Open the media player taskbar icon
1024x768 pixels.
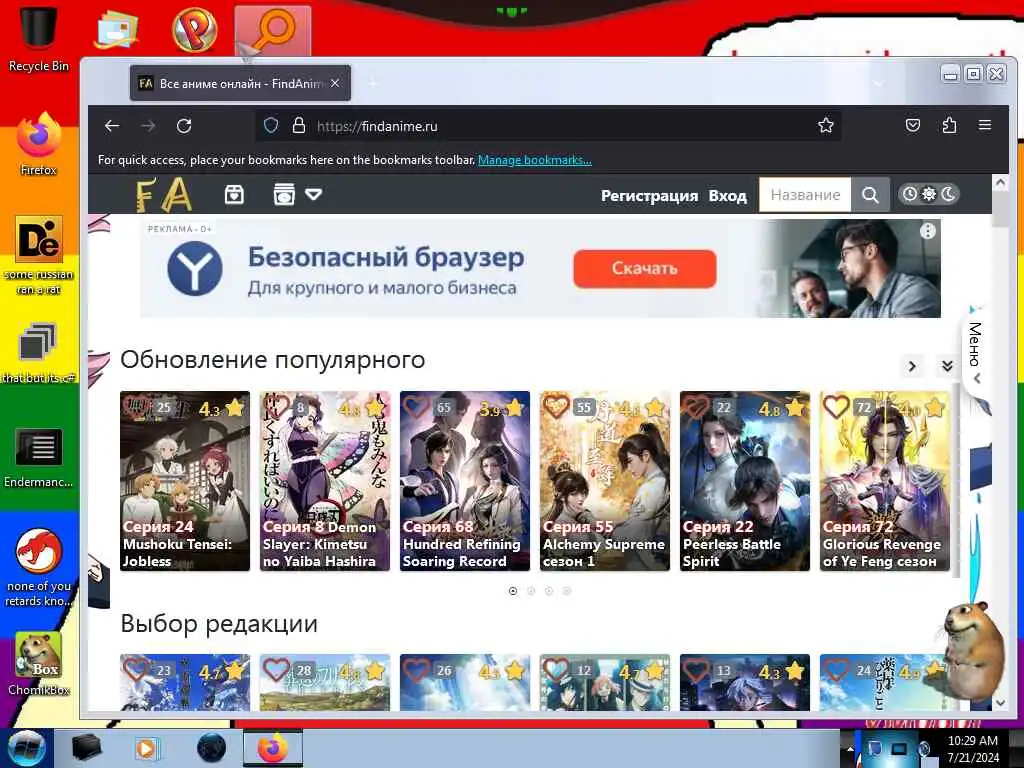point(146,748)
